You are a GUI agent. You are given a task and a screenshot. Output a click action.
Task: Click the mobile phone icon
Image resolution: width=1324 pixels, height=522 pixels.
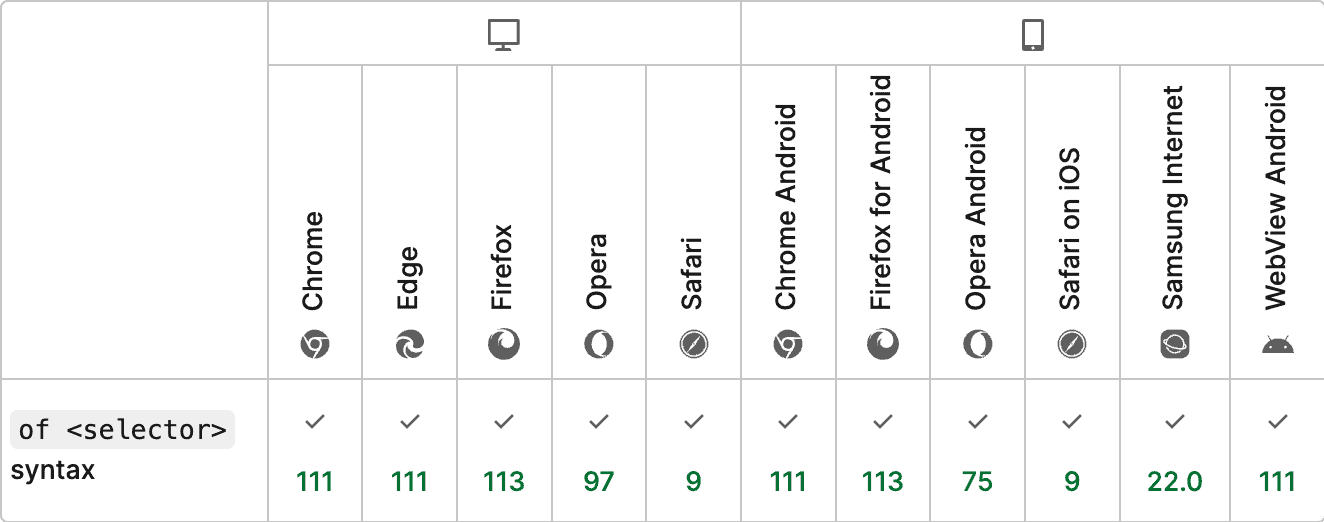click(x=1033, y=35)
